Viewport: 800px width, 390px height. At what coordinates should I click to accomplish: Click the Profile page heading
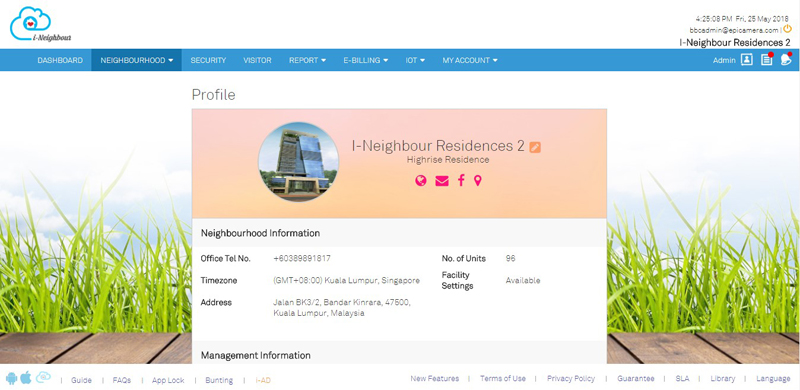(213, 95)
